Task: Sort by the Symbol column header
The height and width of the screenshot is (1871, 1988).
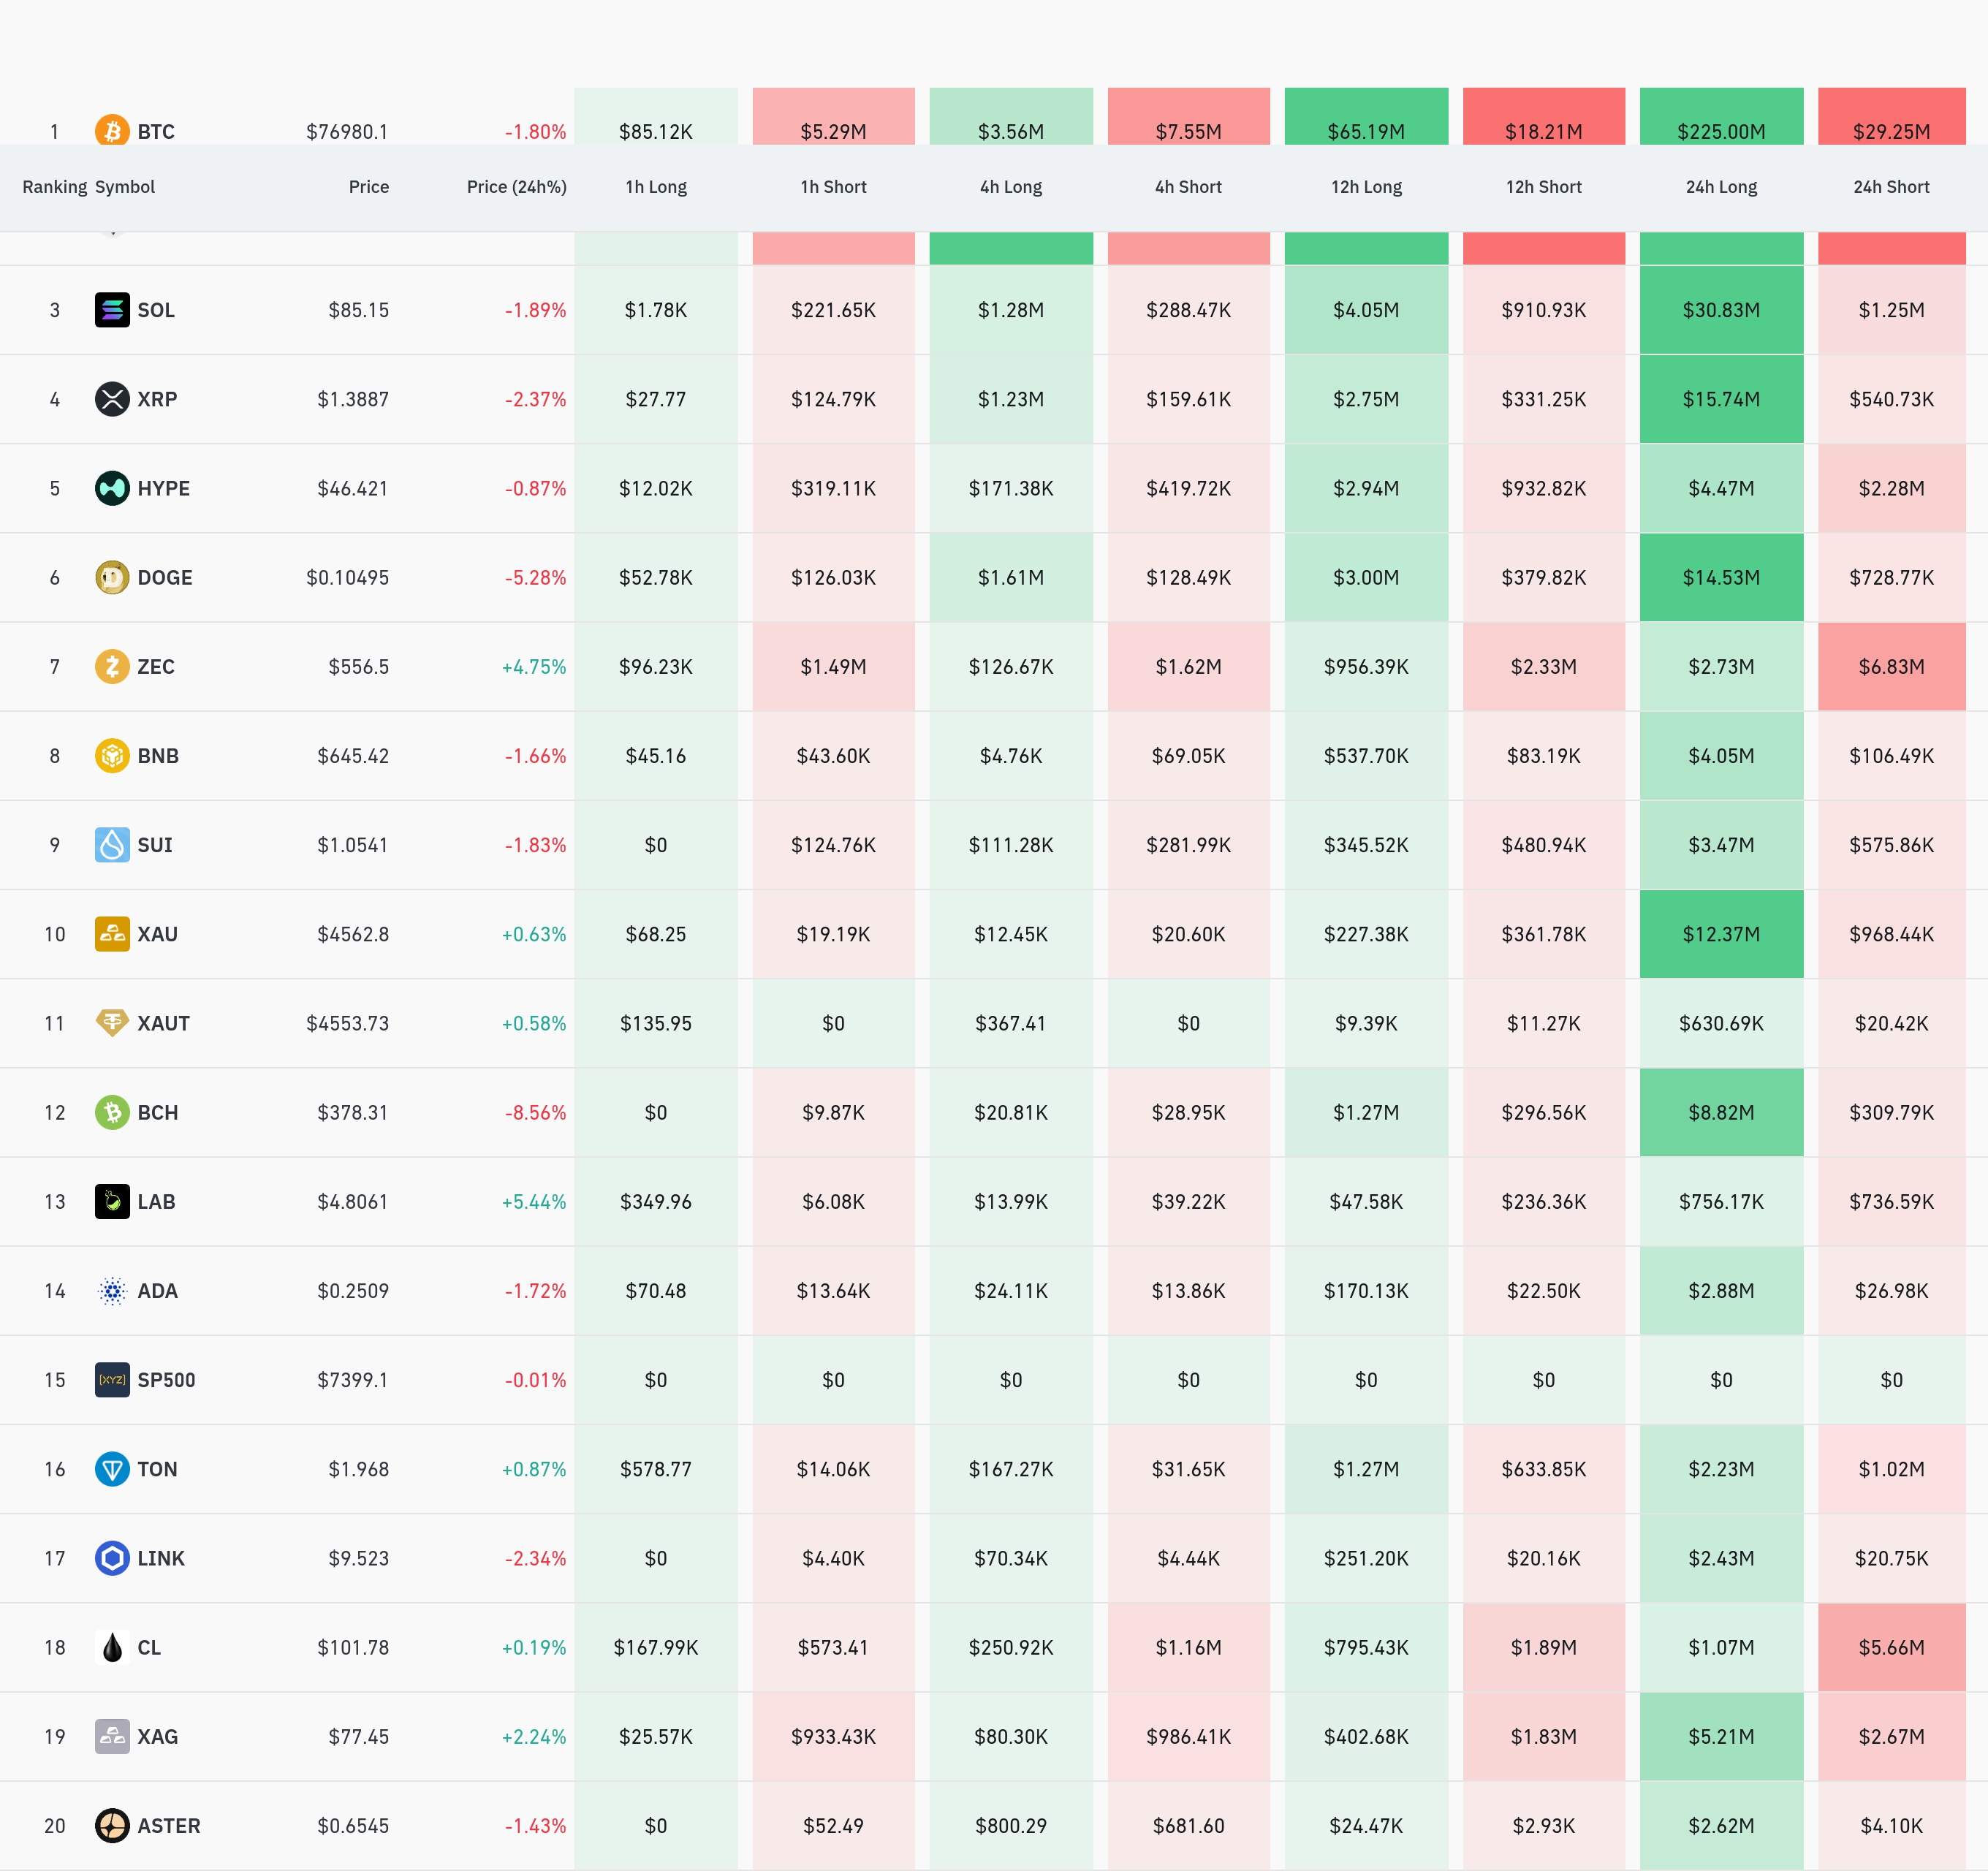Action: pyautogui.click(x=125, y=187)
